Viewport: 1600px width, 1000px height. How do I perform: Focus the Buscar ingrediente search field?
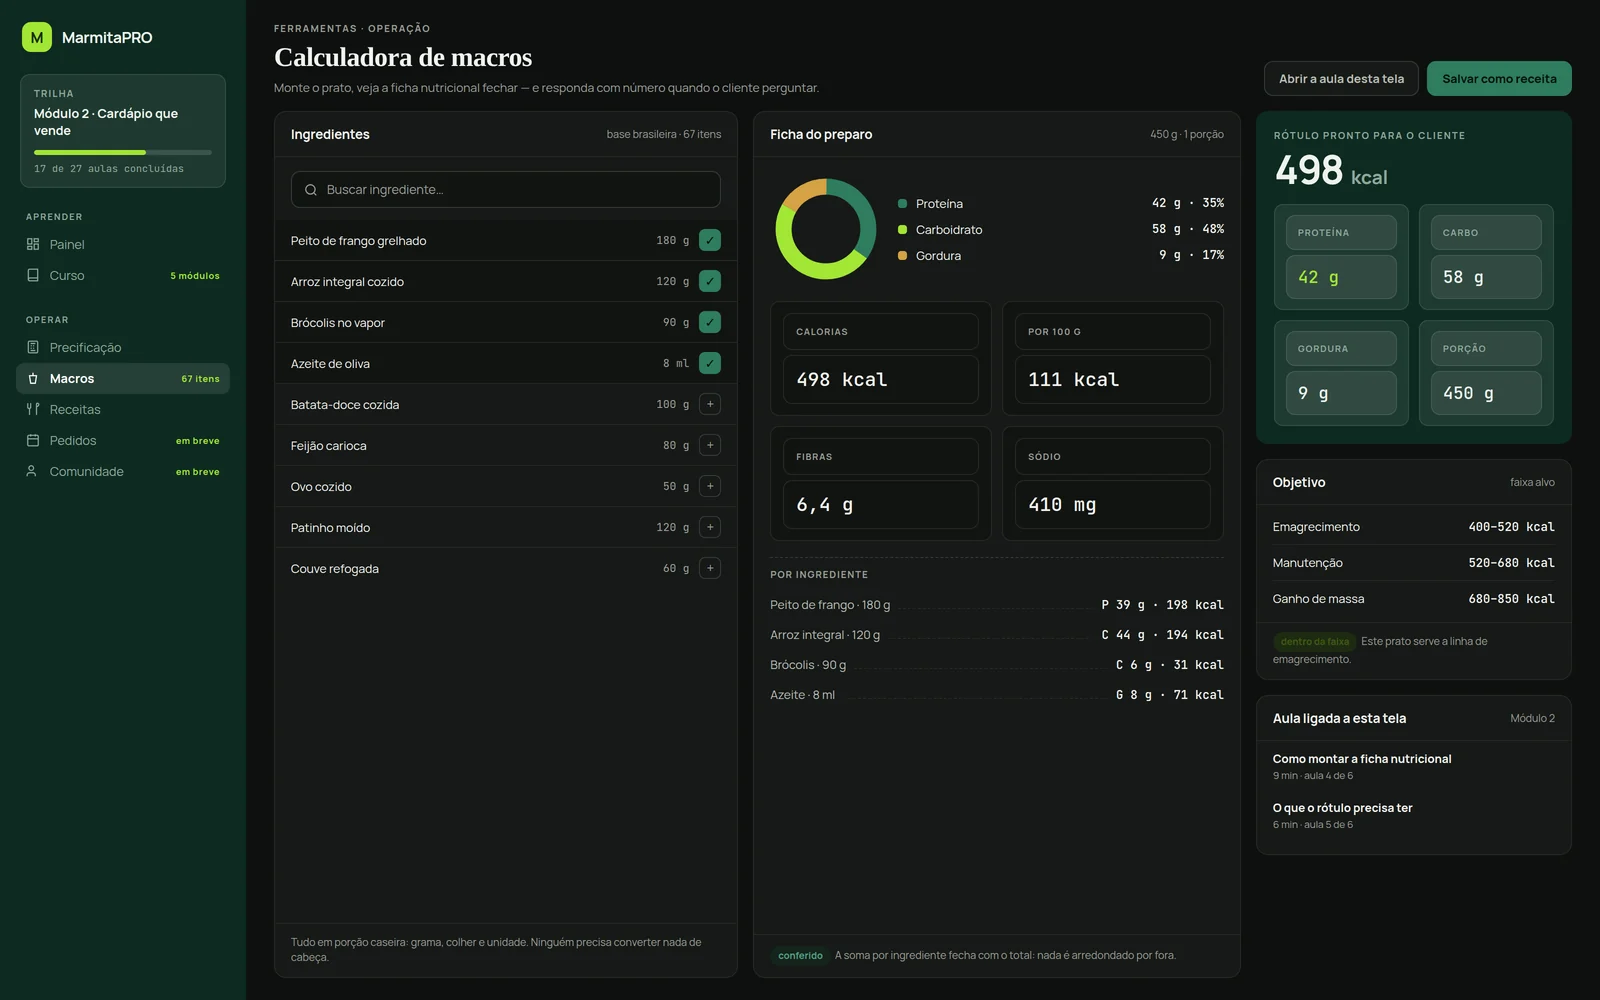[505, 190]
